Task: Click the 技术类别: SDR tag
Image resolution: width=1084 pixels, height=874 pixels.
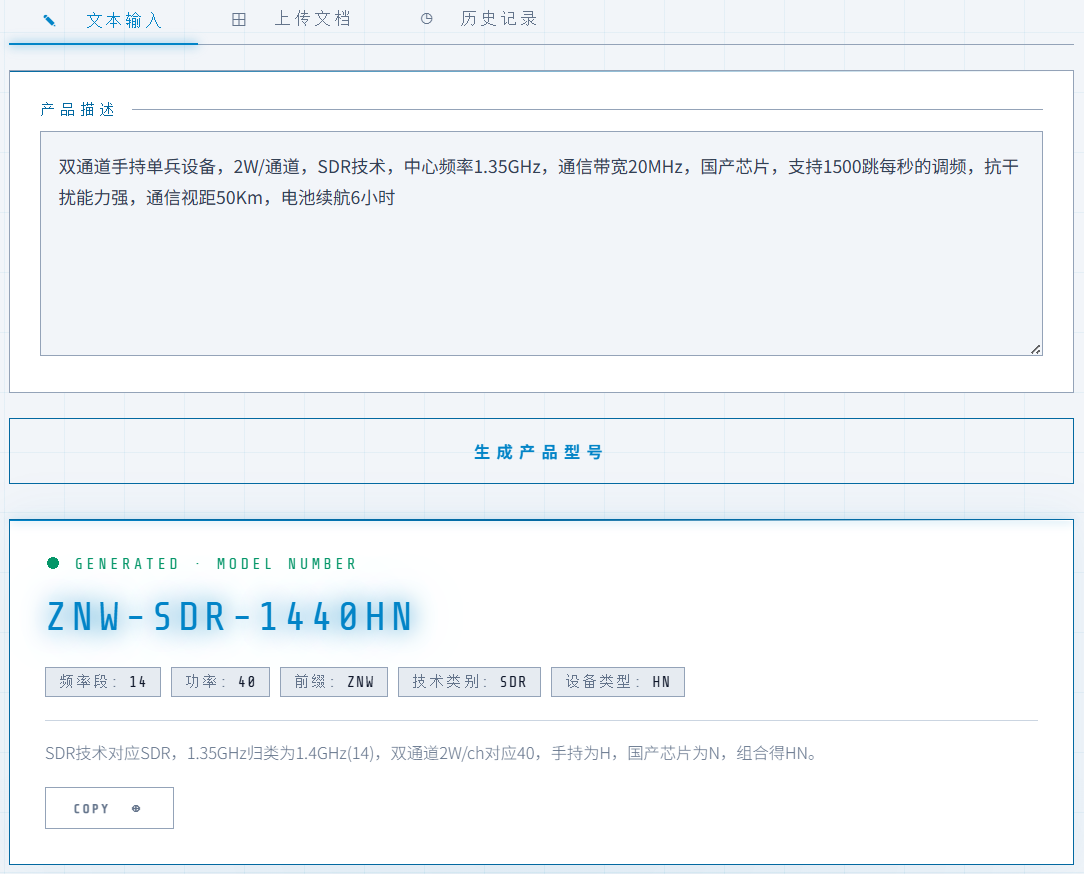Action: [x=469, y=682]
